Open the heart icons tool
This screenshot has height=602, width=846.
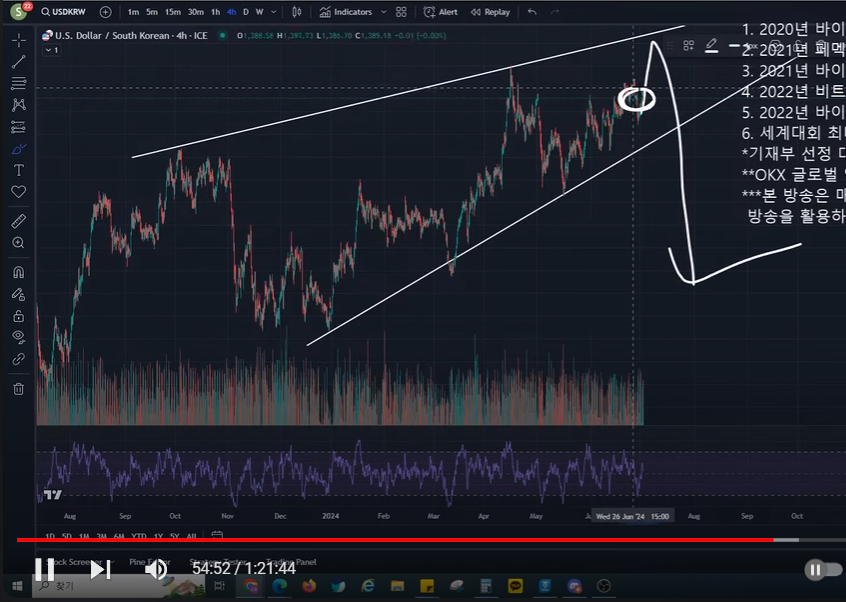pyautogui.click(x=19, y=191)
